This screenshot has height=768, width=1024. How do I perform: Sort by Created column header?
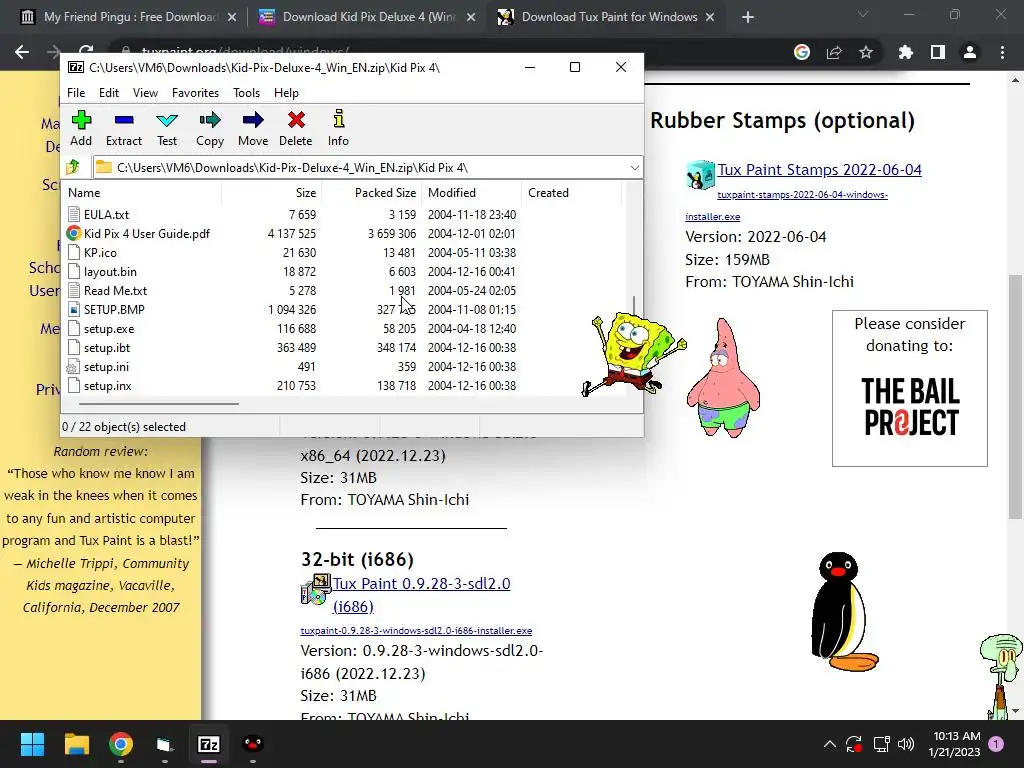(x=571, y=193)
